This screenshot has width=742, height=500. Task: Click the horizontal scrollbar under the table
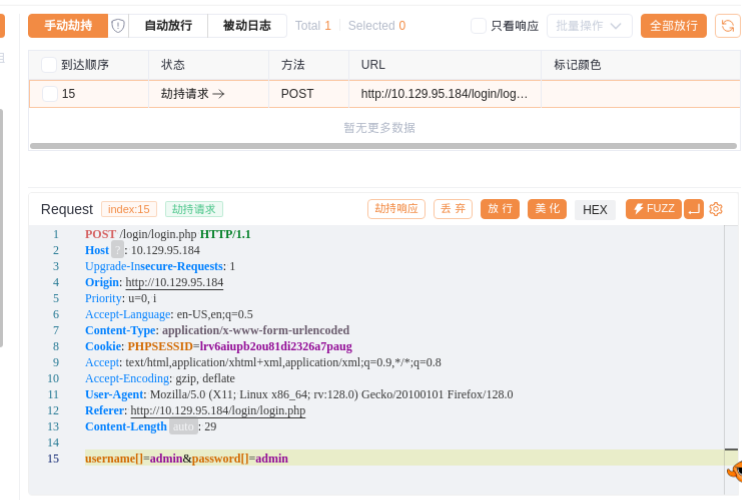click(x=383, y=146)
